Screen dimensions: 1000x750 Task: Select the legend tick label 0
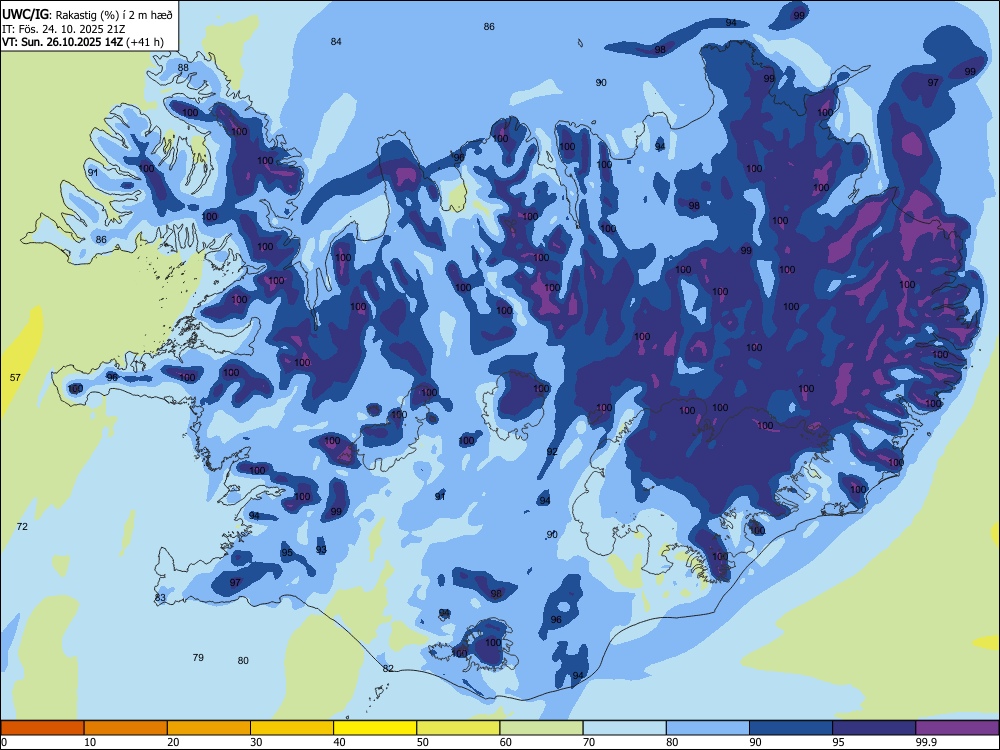(4, 742)
